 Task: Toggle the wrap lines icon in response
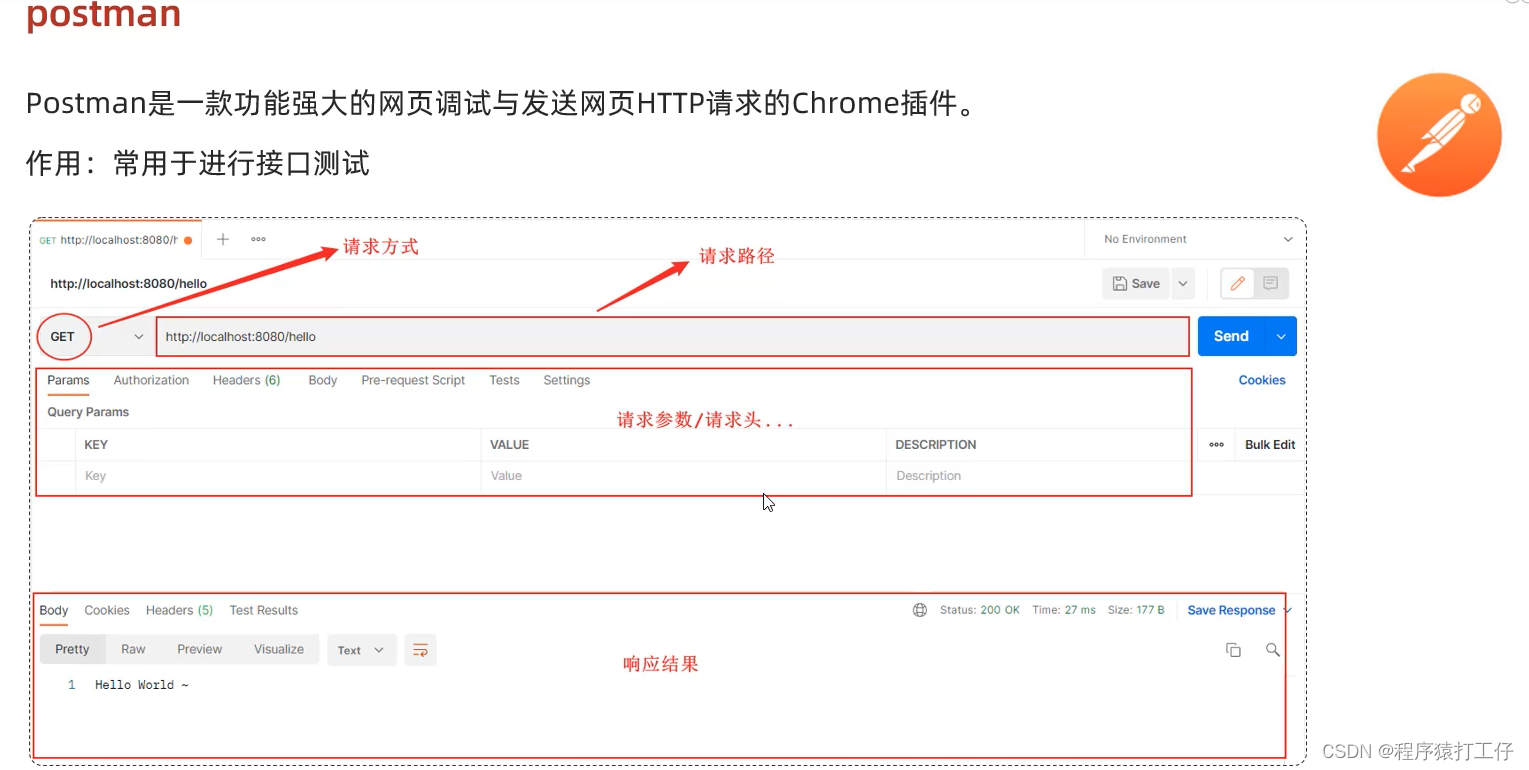(420, 650)
